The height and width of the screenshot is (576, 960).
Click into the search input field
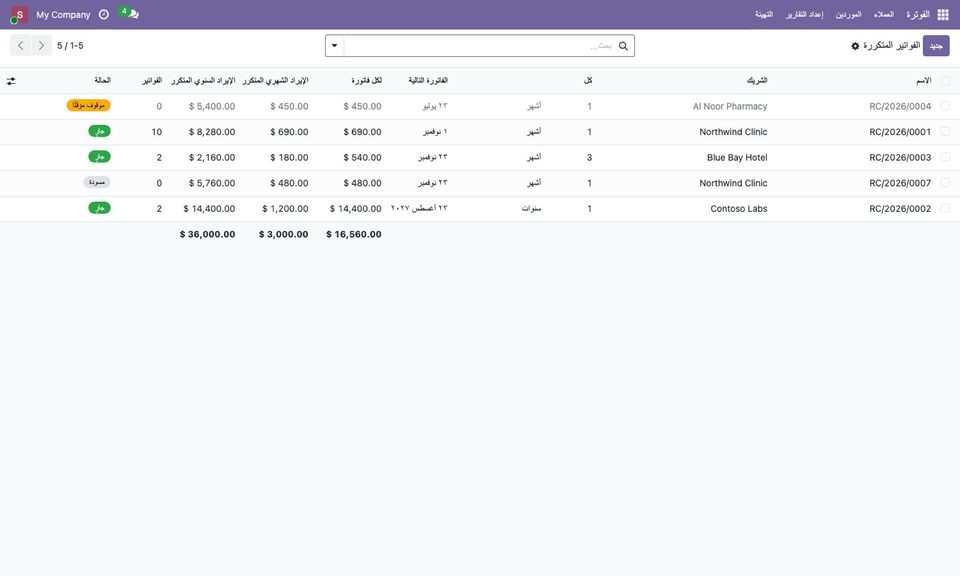click(x=481, y=46)
